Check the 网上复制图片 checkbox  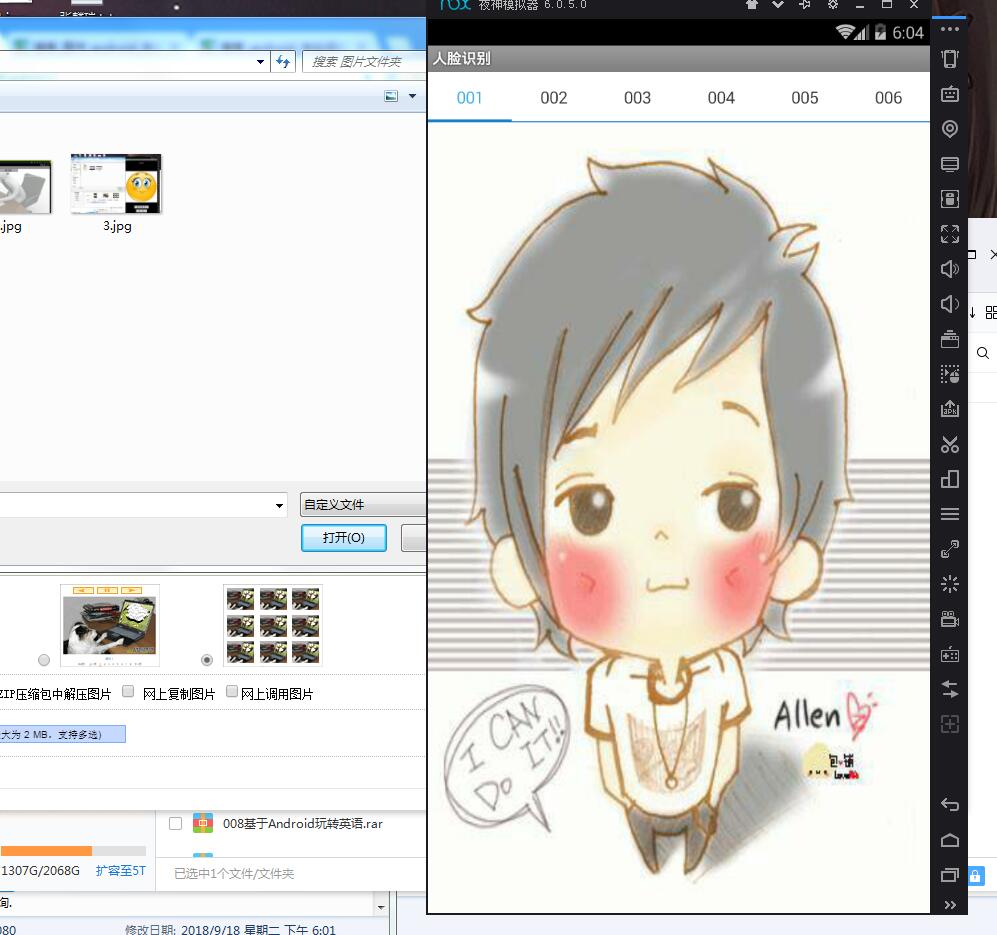pos(128,691)
